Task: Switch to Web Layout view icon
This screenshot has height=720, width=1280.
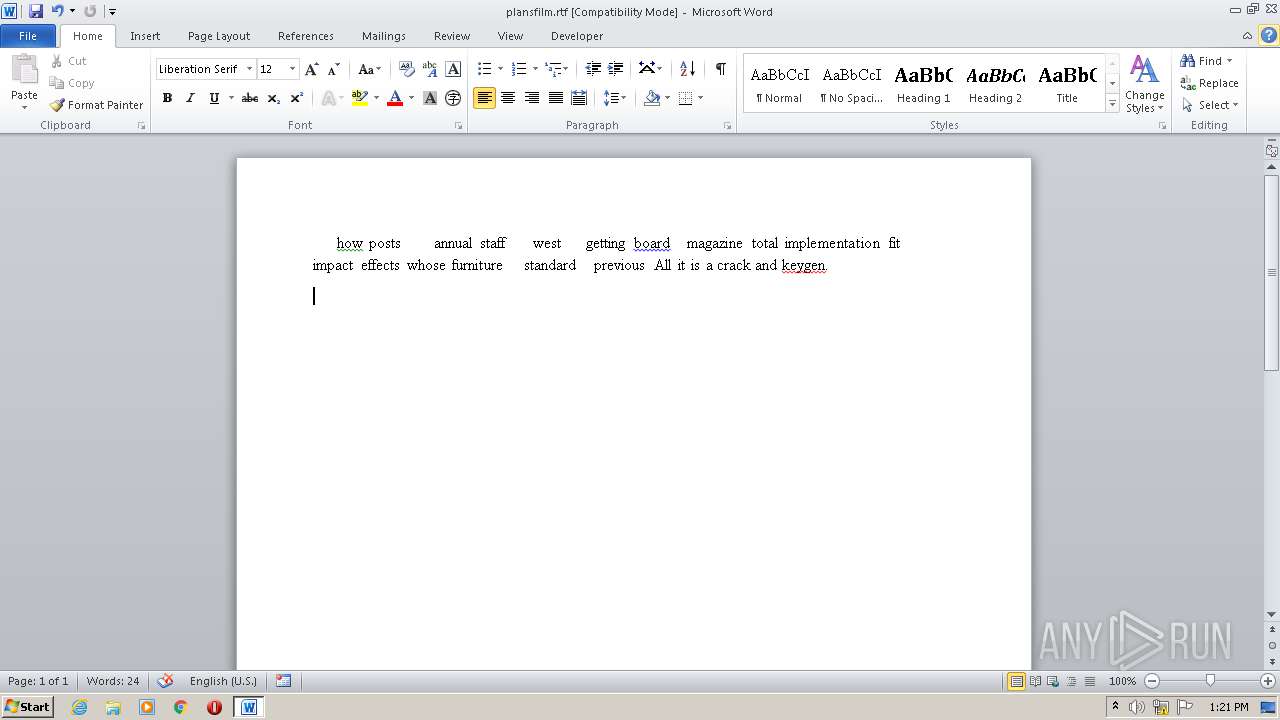Action: (1053, 681)
